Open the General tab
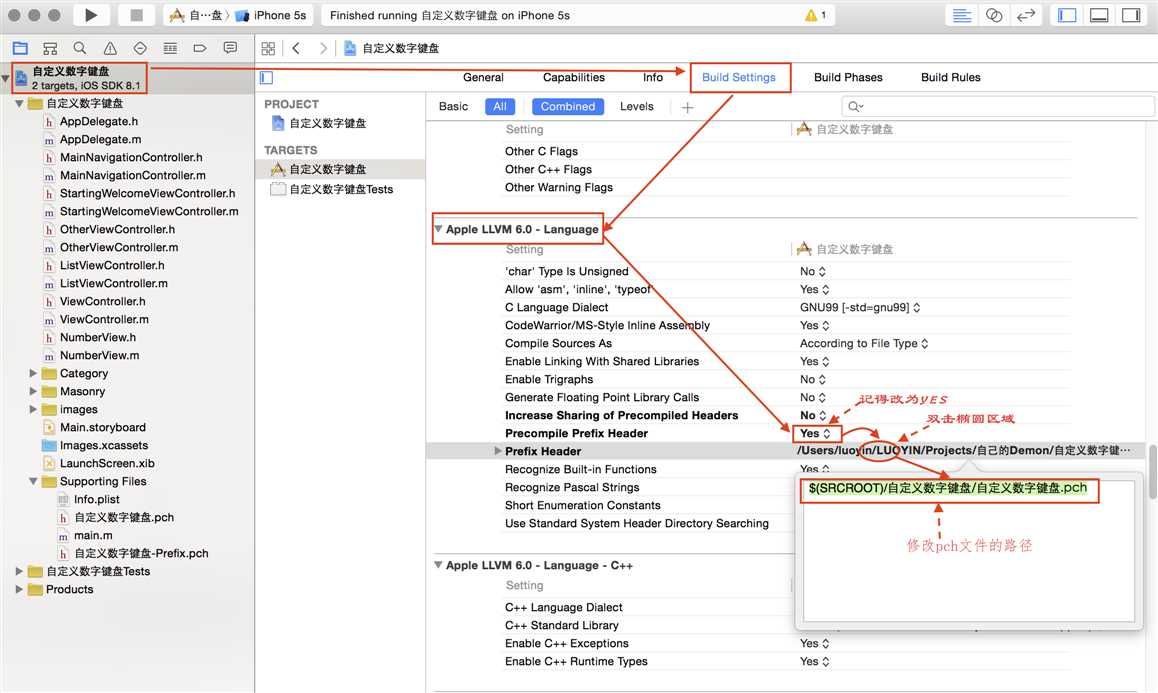 pos(483,77)
